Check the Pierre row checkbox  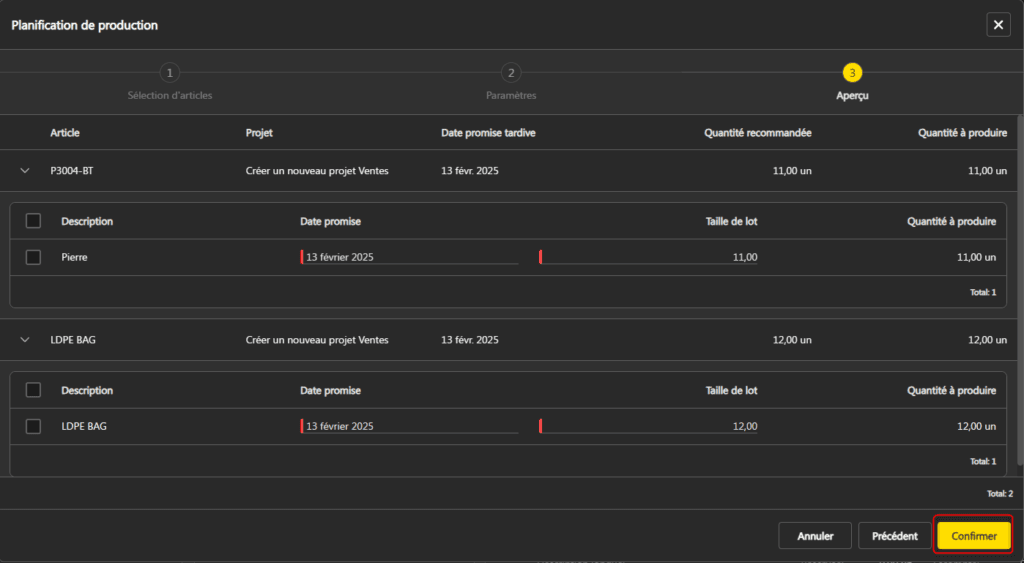tap(33, 257)
